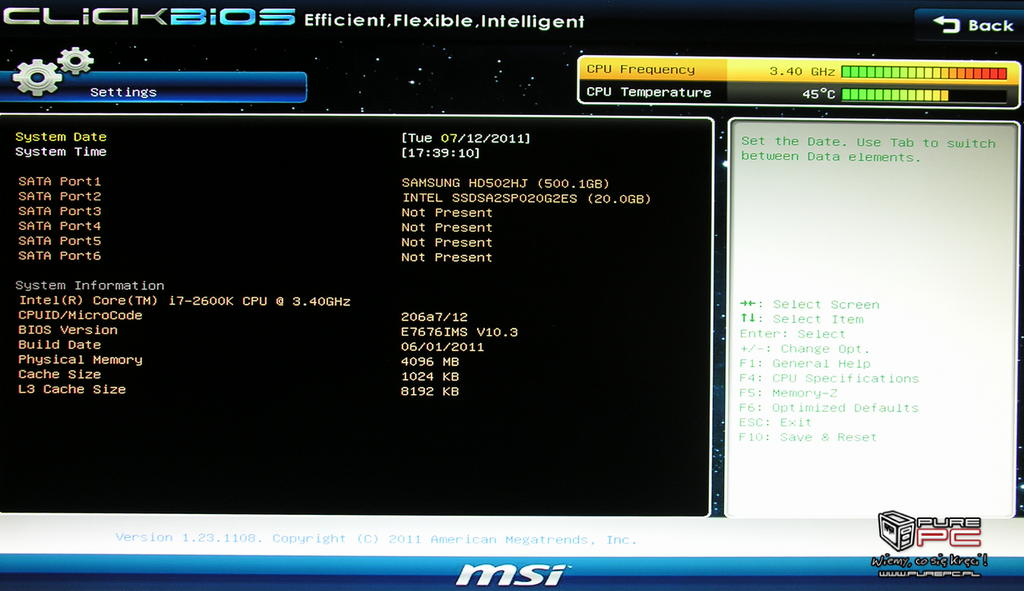Go back with the Back button
1024x591 pixels.
point(972,25)
